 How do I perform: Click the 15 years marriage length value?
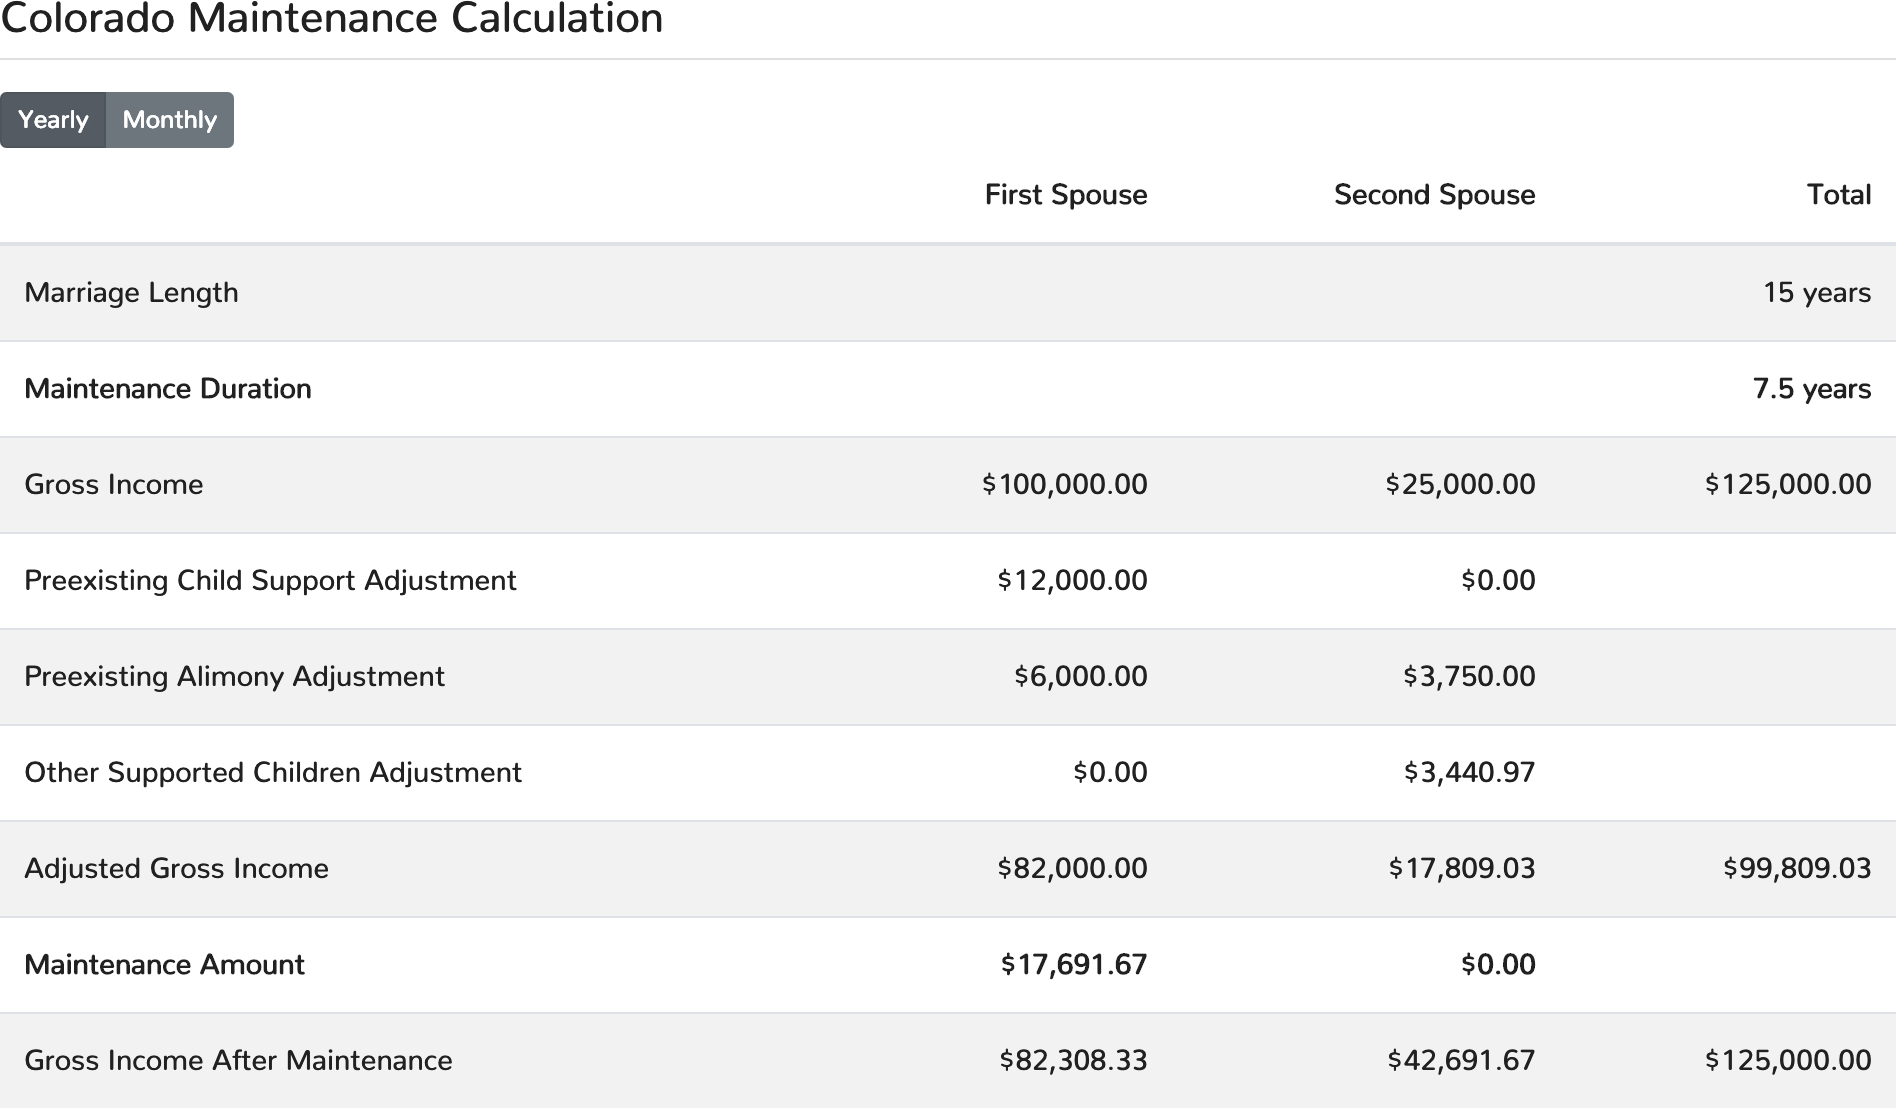click(x=1816, y=293)
